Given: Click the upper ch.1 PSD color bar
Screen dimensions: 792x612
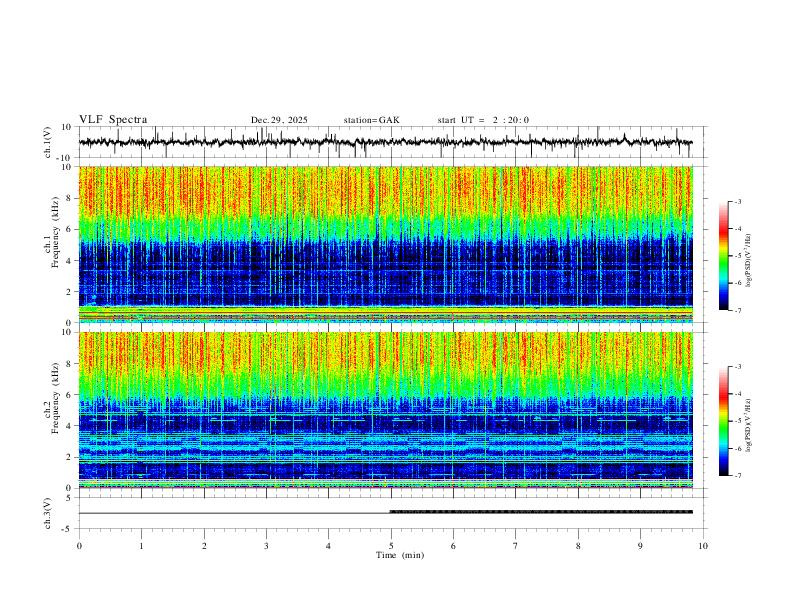Looking at the screenshot, I should [724, 256].
